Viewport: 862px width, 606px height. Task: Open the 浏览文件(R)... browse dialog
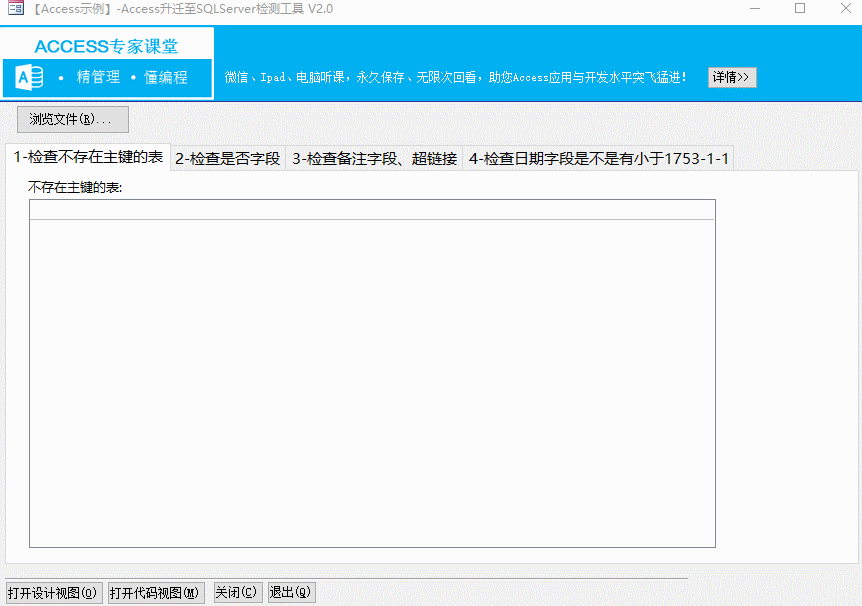[x=73, y=119]
